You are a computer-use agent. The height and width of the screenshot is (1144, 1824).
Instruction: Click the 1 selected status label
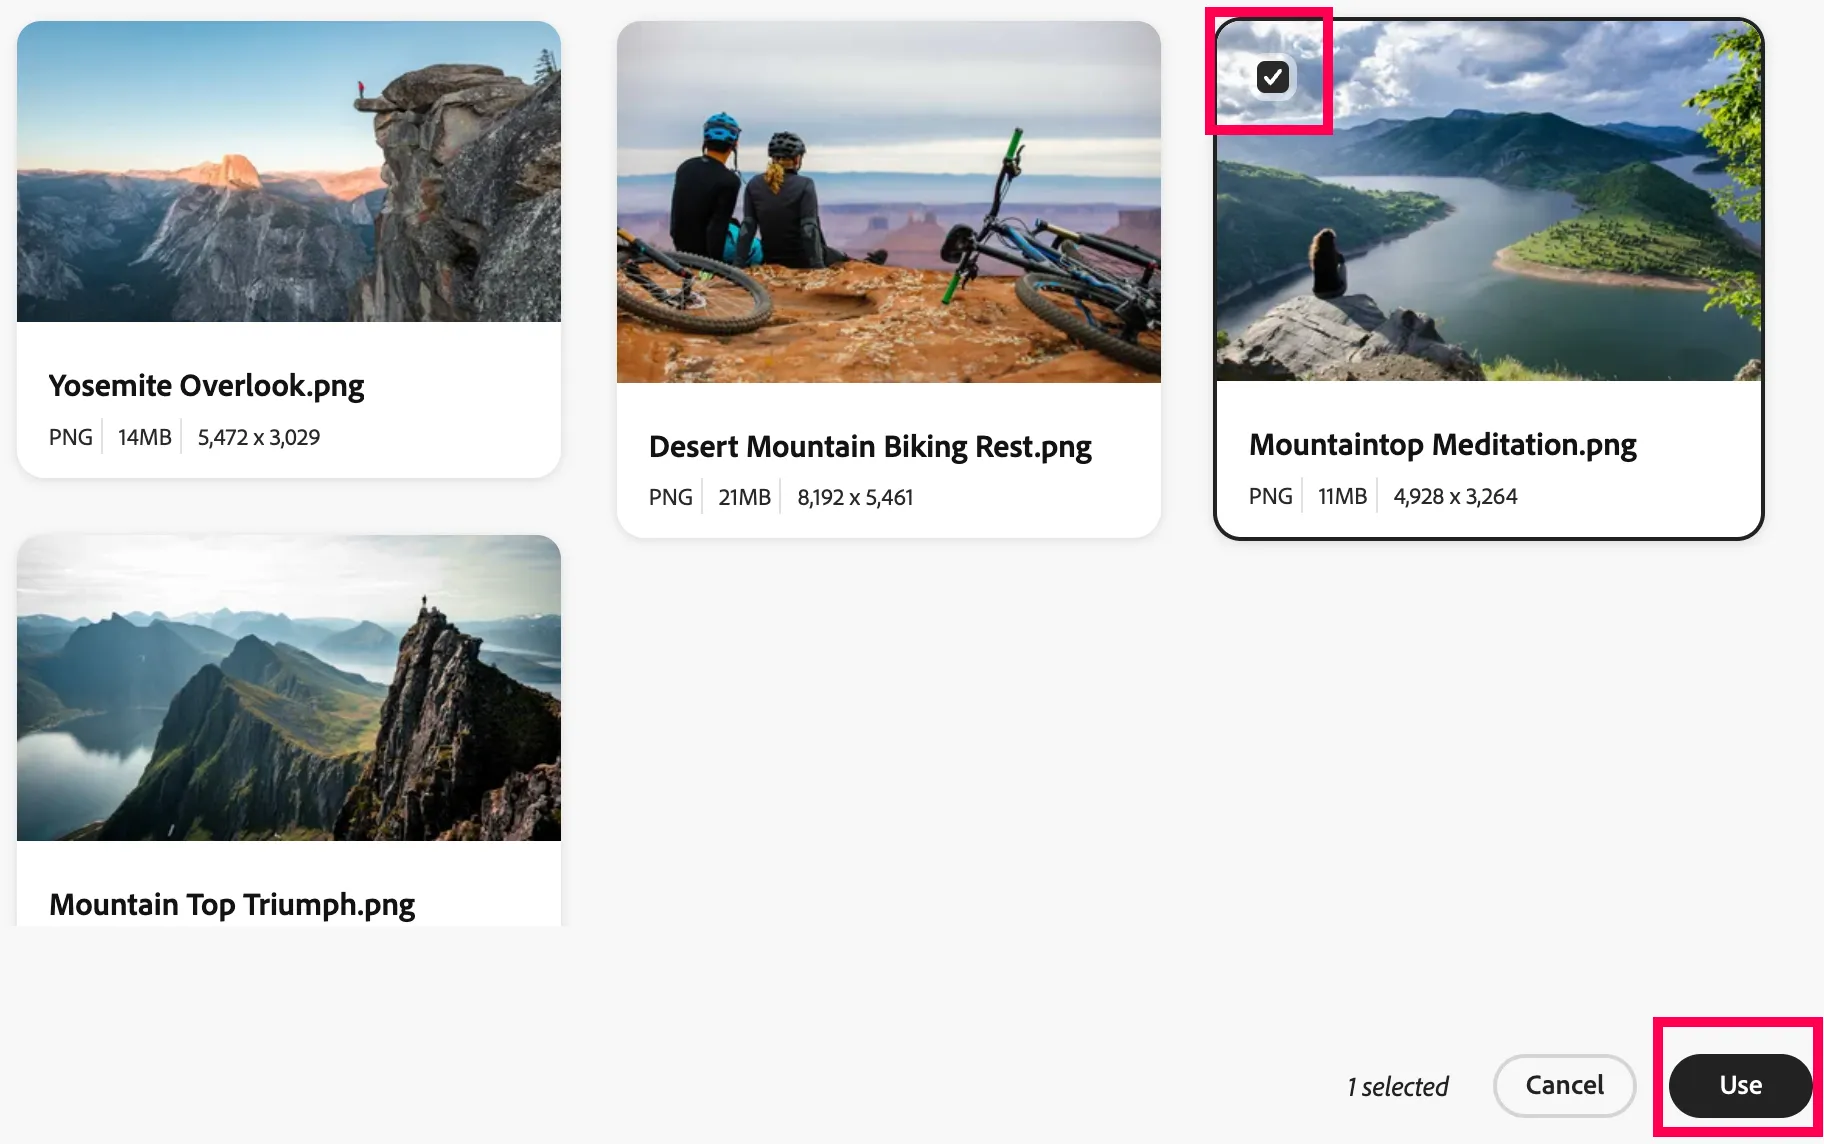pos(1397,1086)
